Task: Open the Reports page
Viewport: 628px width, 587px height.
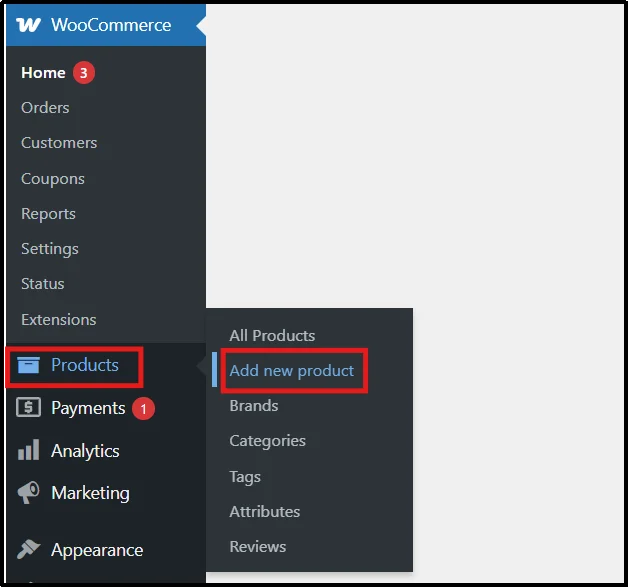Action: (48, 214)
